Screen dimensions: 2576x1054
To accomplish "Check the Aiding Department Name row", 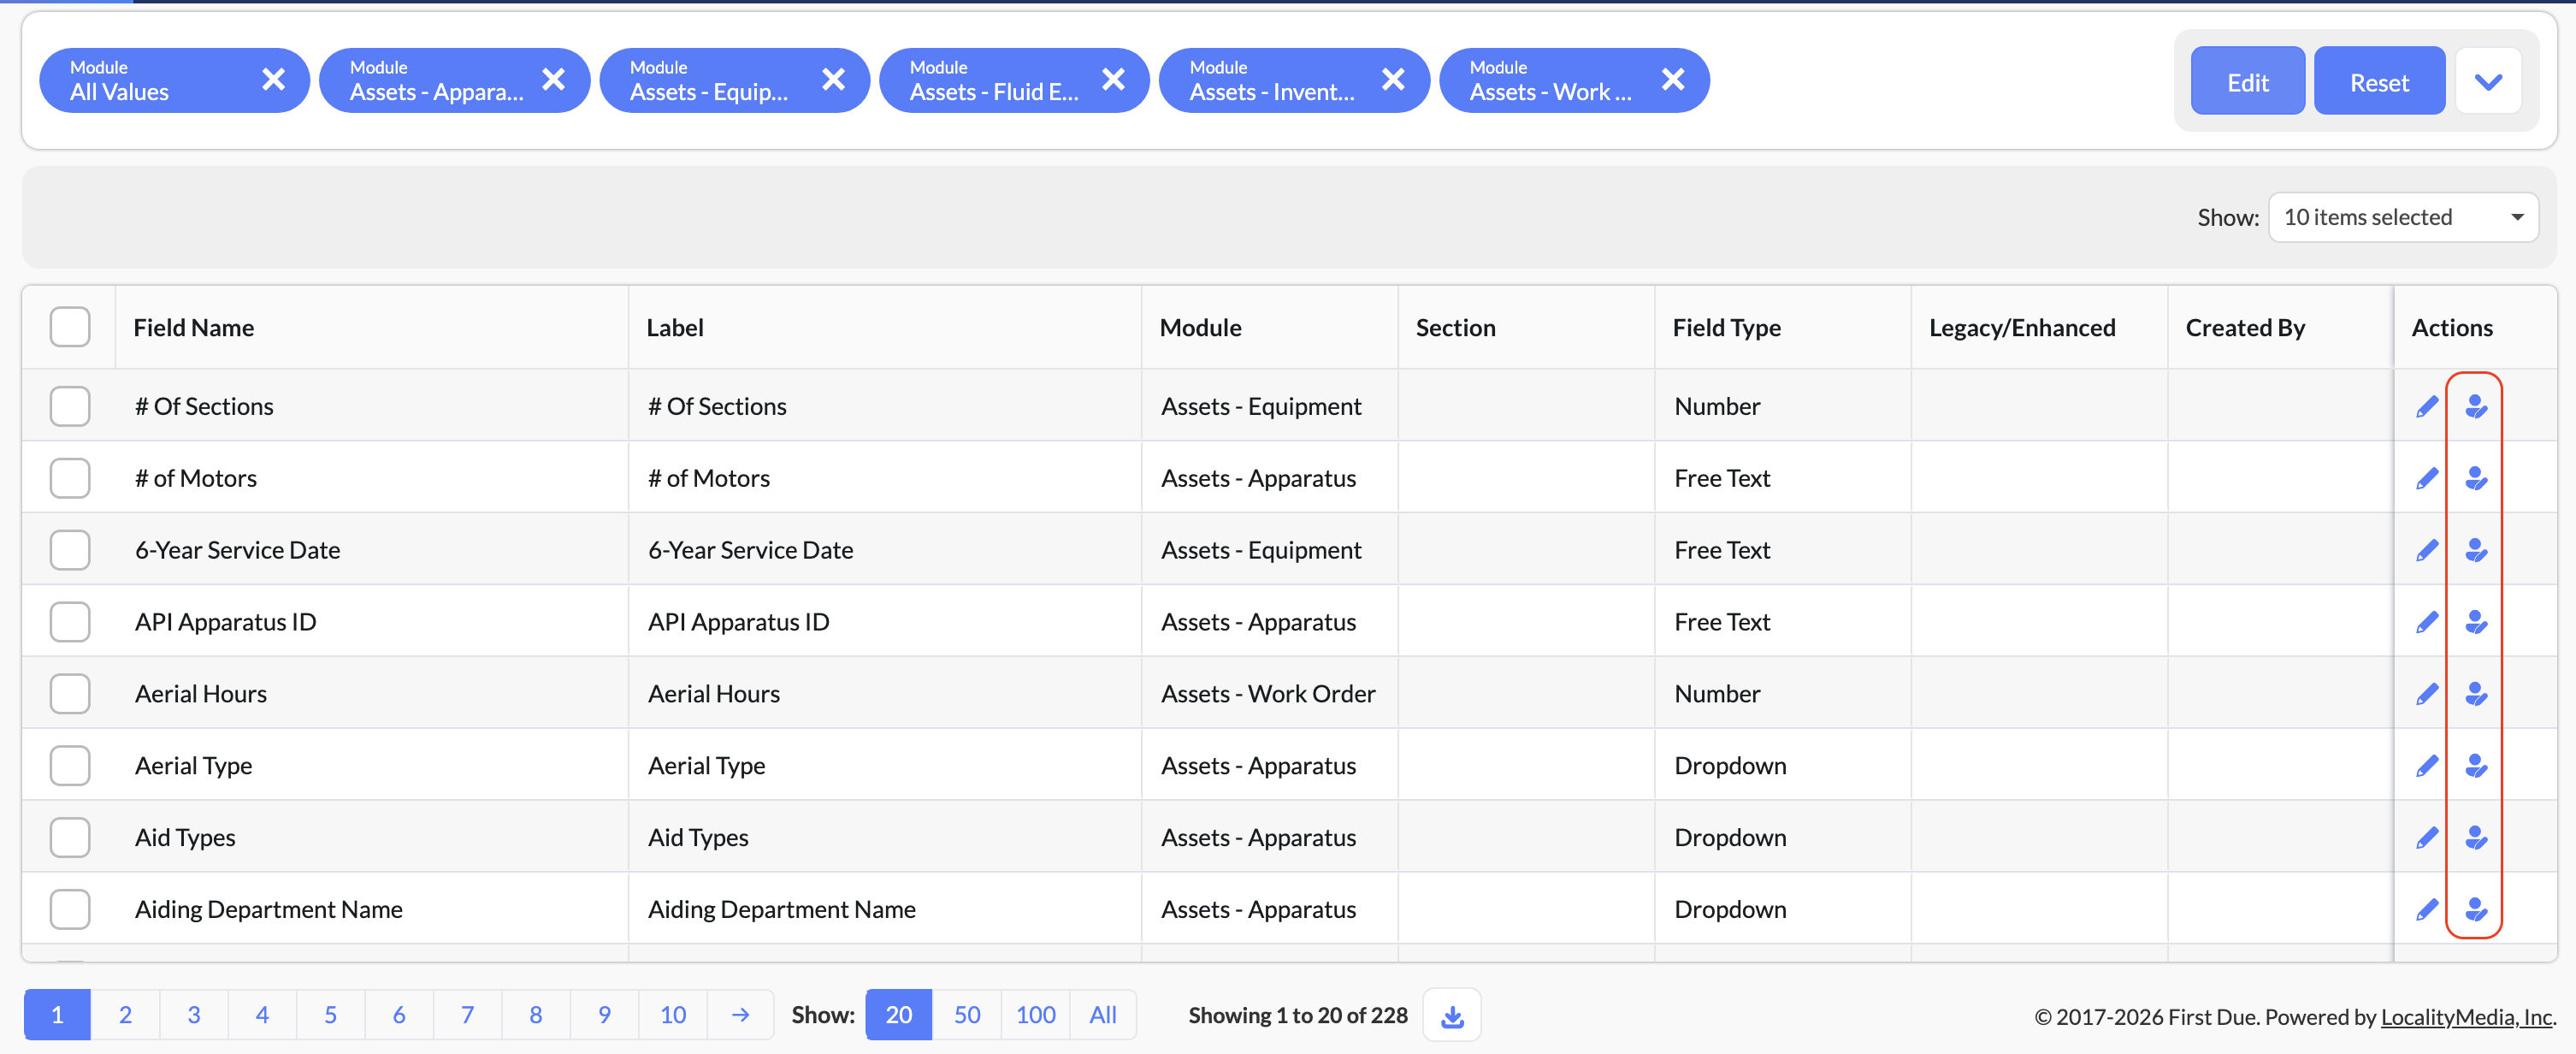I will pyautogui.click(x=70, y=909).
